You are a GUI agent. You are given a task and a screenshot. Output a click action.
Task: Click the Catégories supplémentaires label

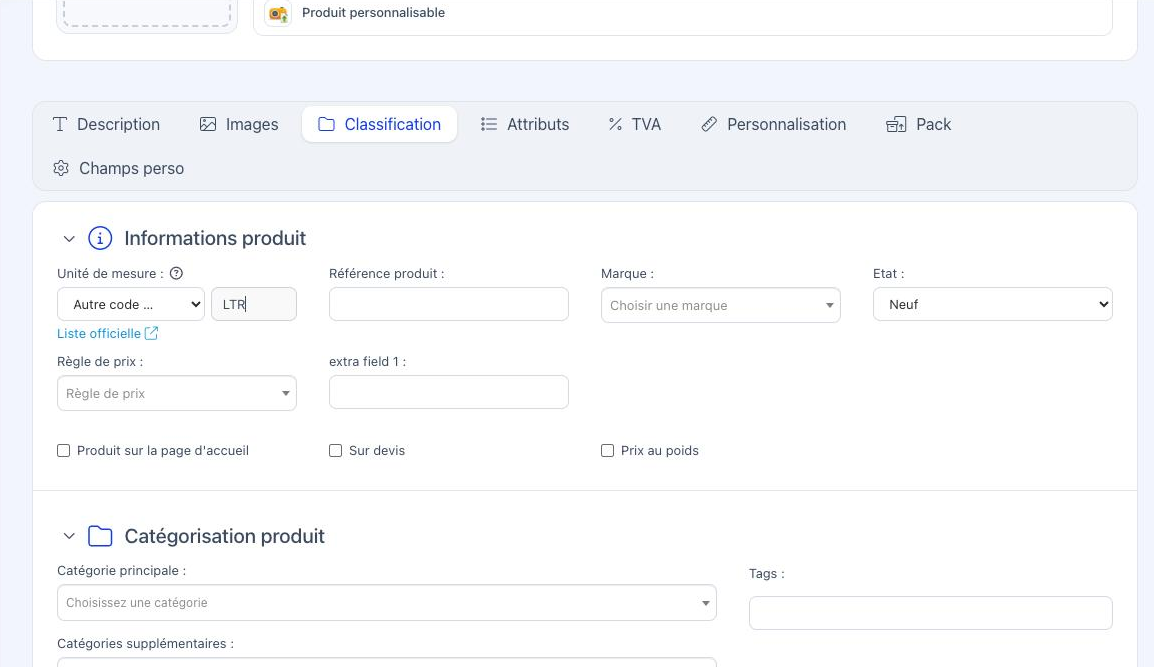(x=146, y=643)
